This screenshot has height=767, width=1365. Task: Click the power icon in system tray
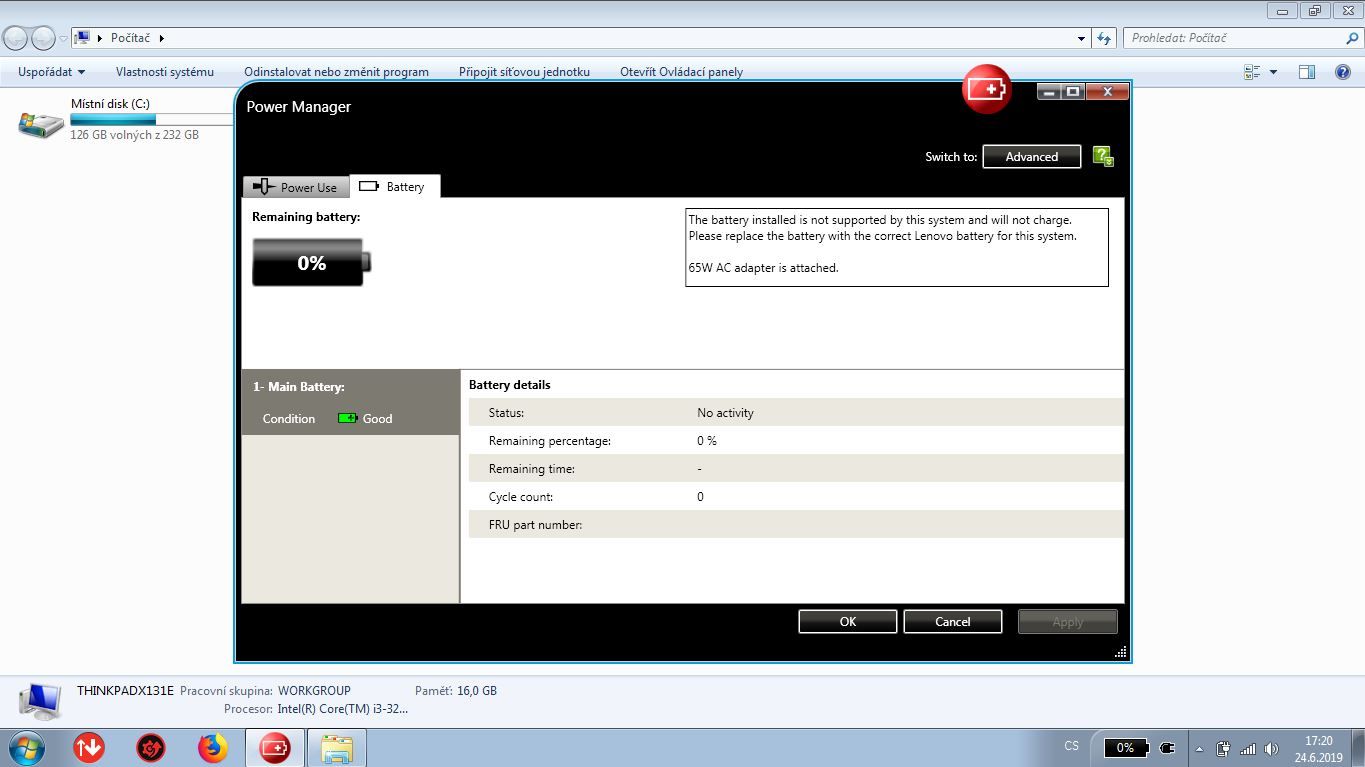pos(1223,748)
